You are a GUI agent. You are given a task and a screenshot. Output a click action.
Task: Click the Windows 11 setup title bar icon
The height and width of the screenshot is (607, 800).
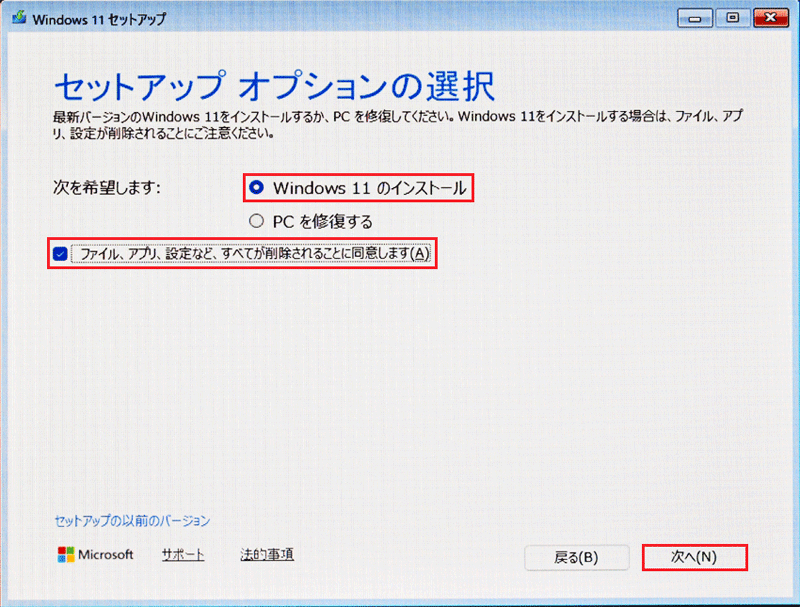[19, 18]
